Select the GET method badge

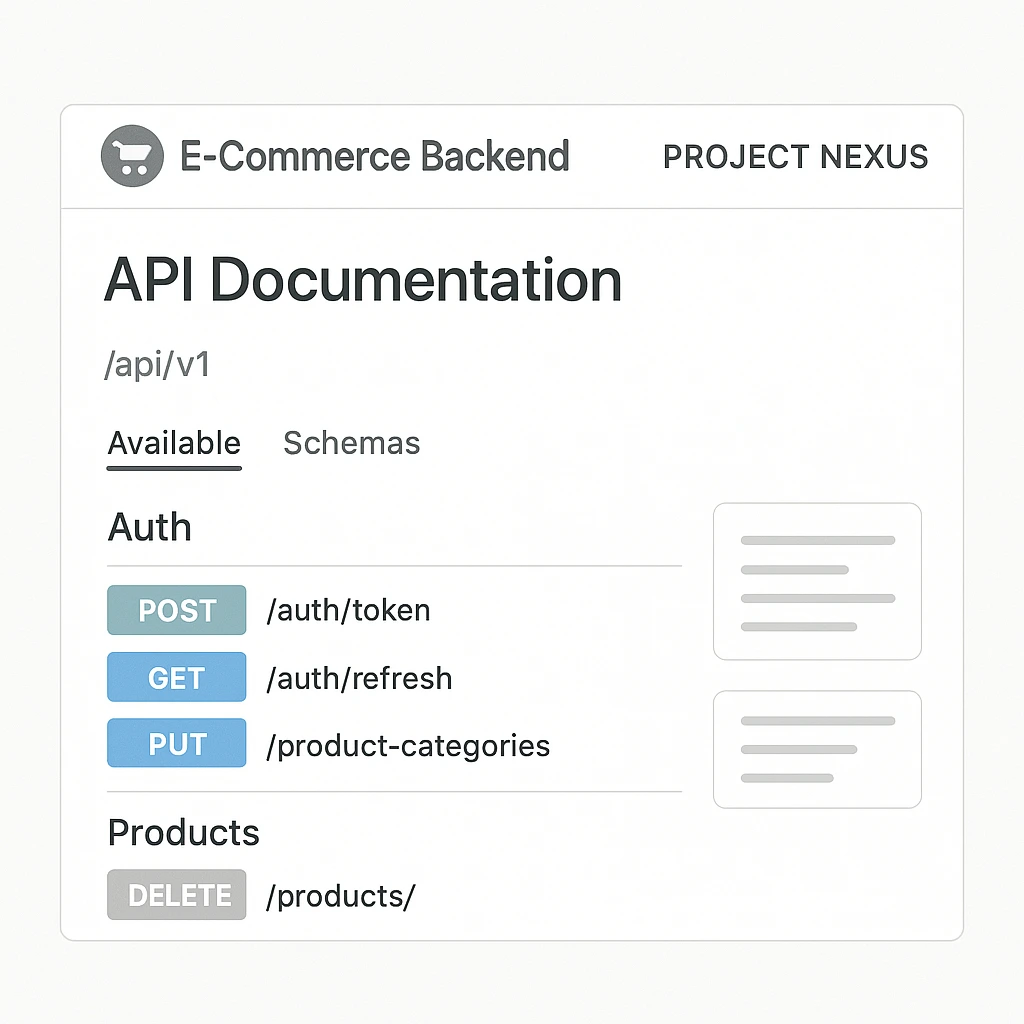176,677
